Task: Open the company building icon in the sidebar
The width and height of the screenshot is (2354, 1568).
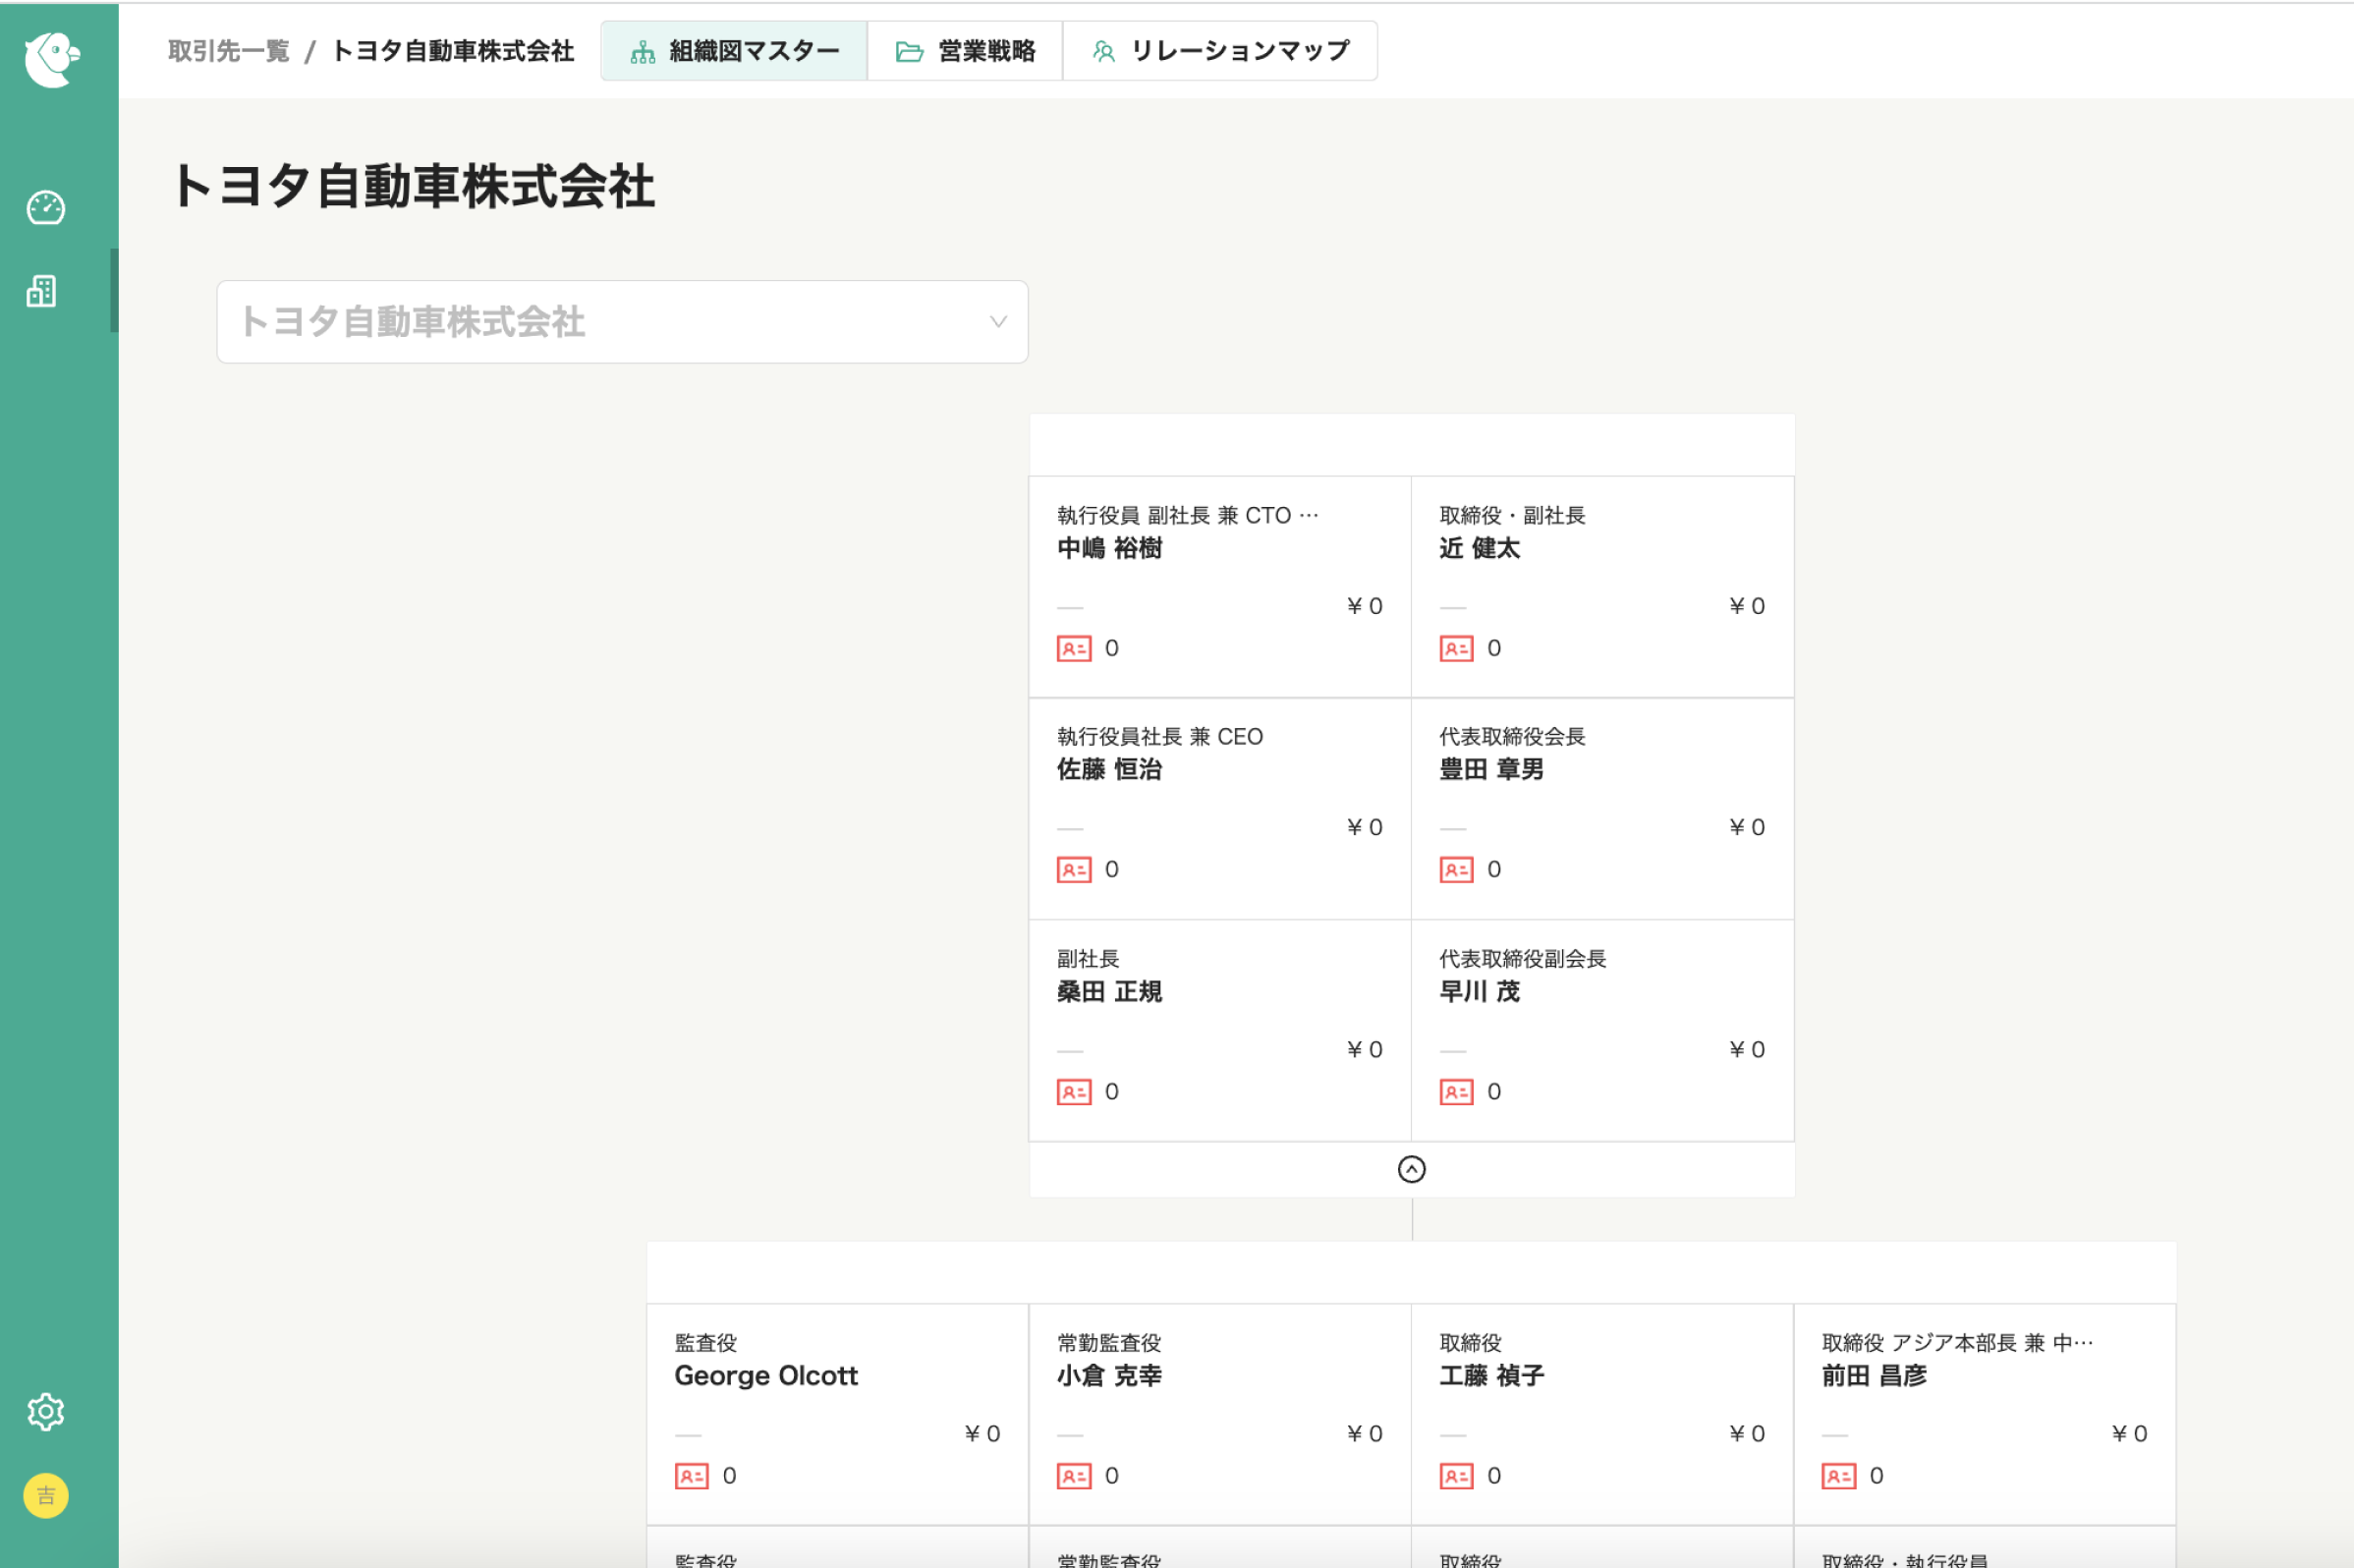Action: pyautogui.click(x=42, y=291)
